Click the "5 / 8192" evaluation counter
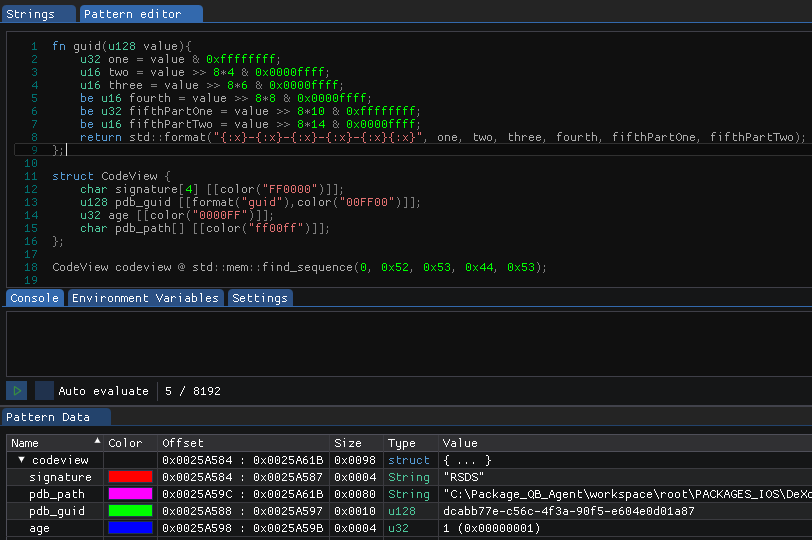 (x=193, y=391)
